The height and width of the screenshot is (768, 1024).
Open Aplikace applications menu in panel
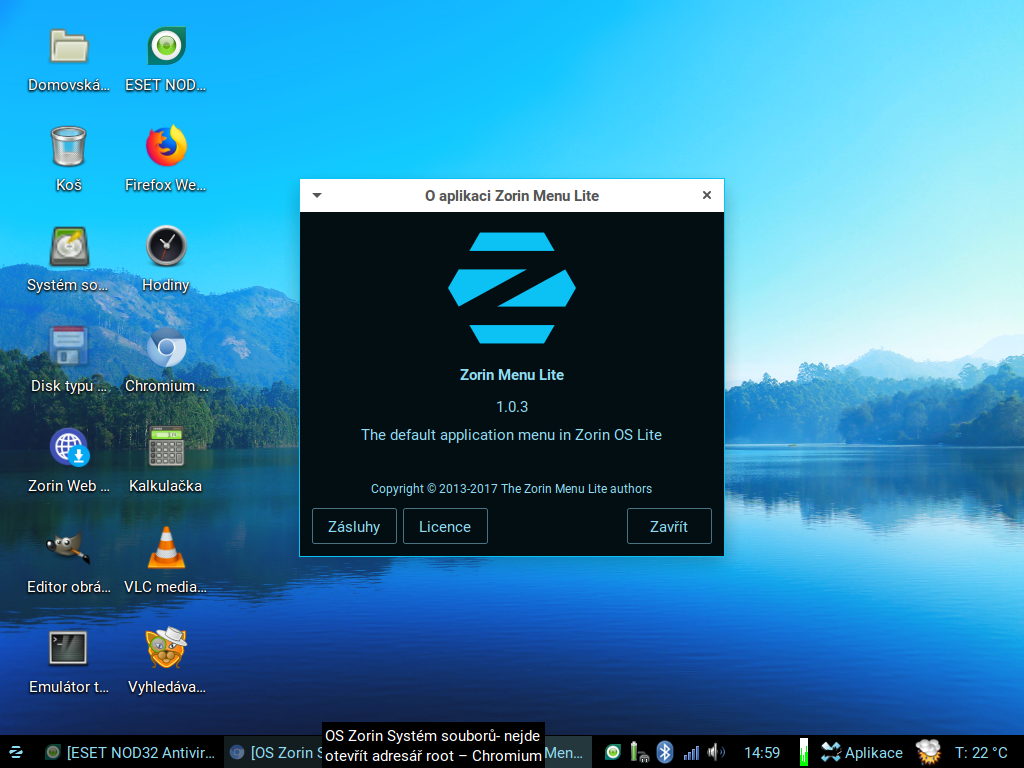point(862,752)
